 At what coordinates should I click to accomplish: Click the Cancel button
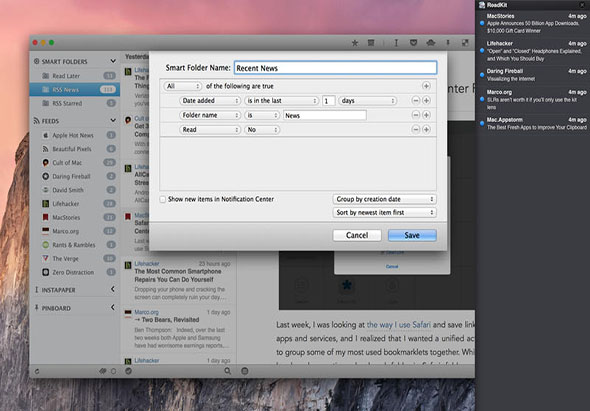357,236
